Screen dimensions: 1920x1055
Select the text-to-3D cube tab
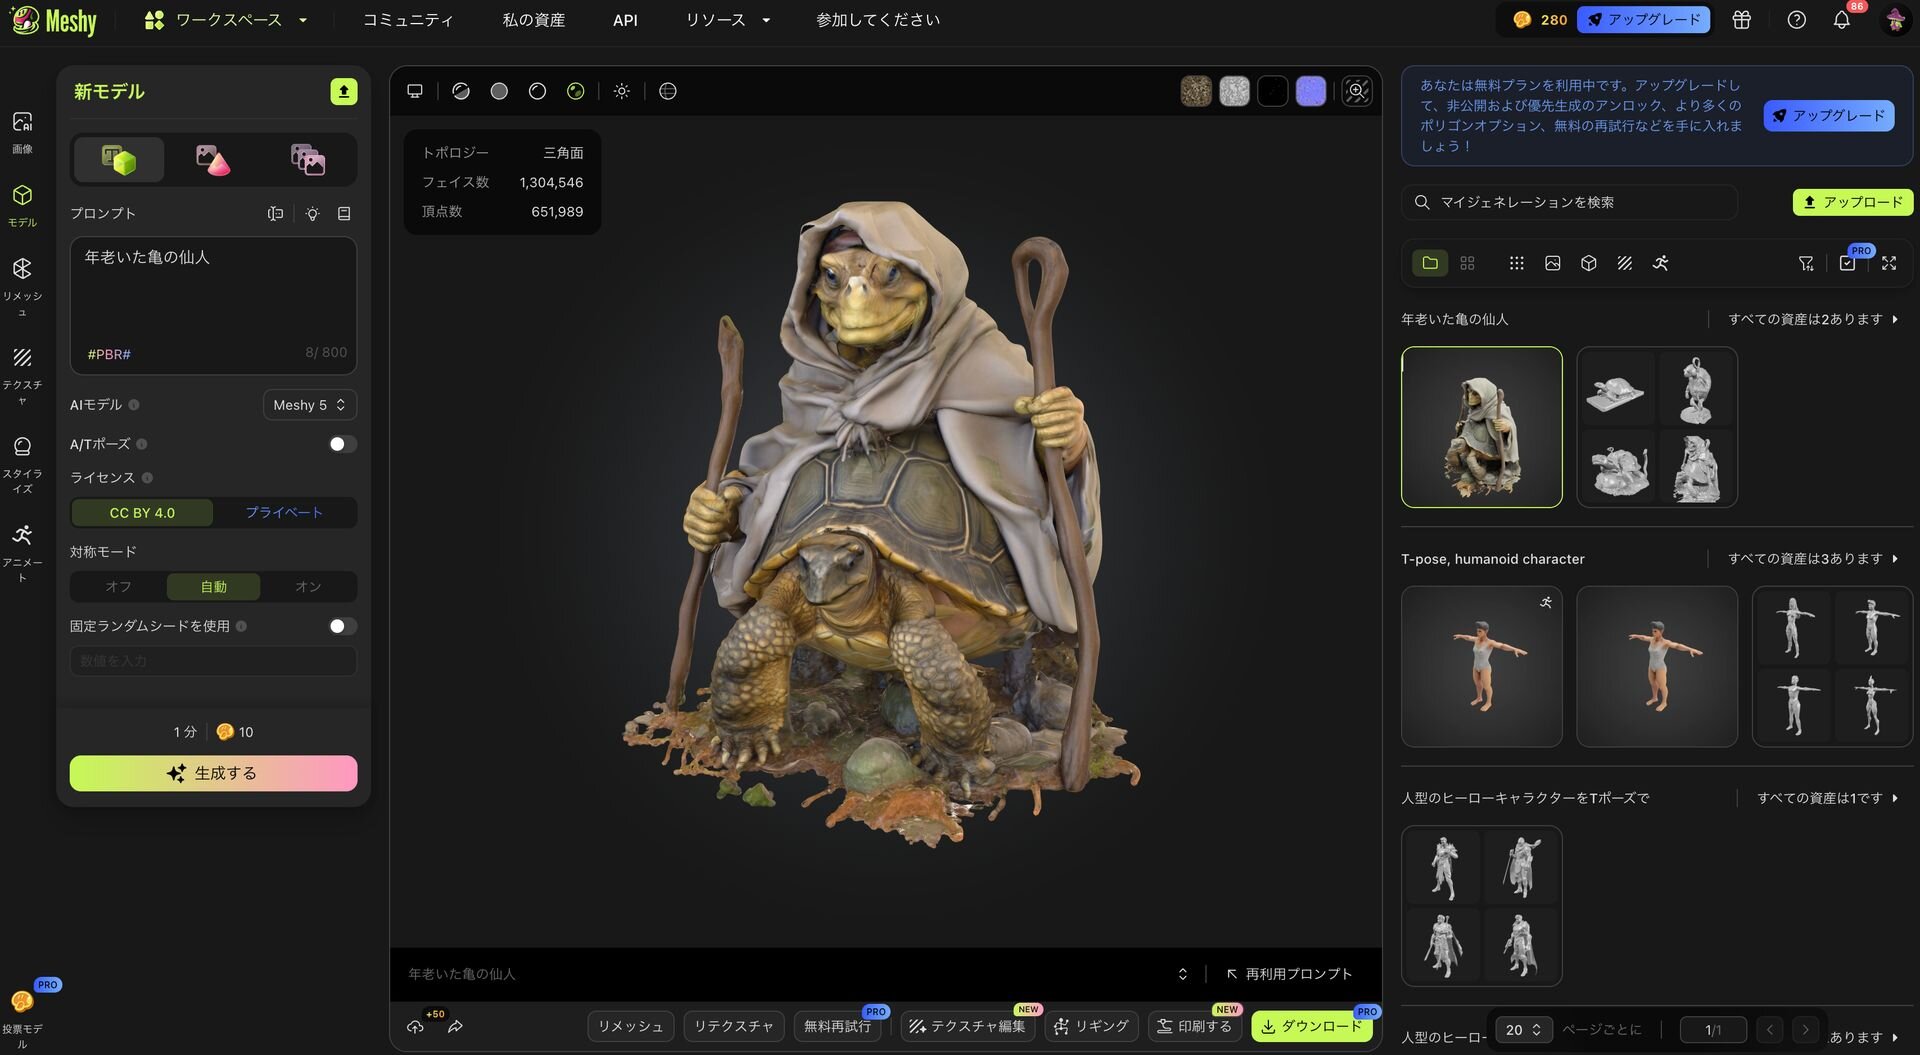[119, 160]
